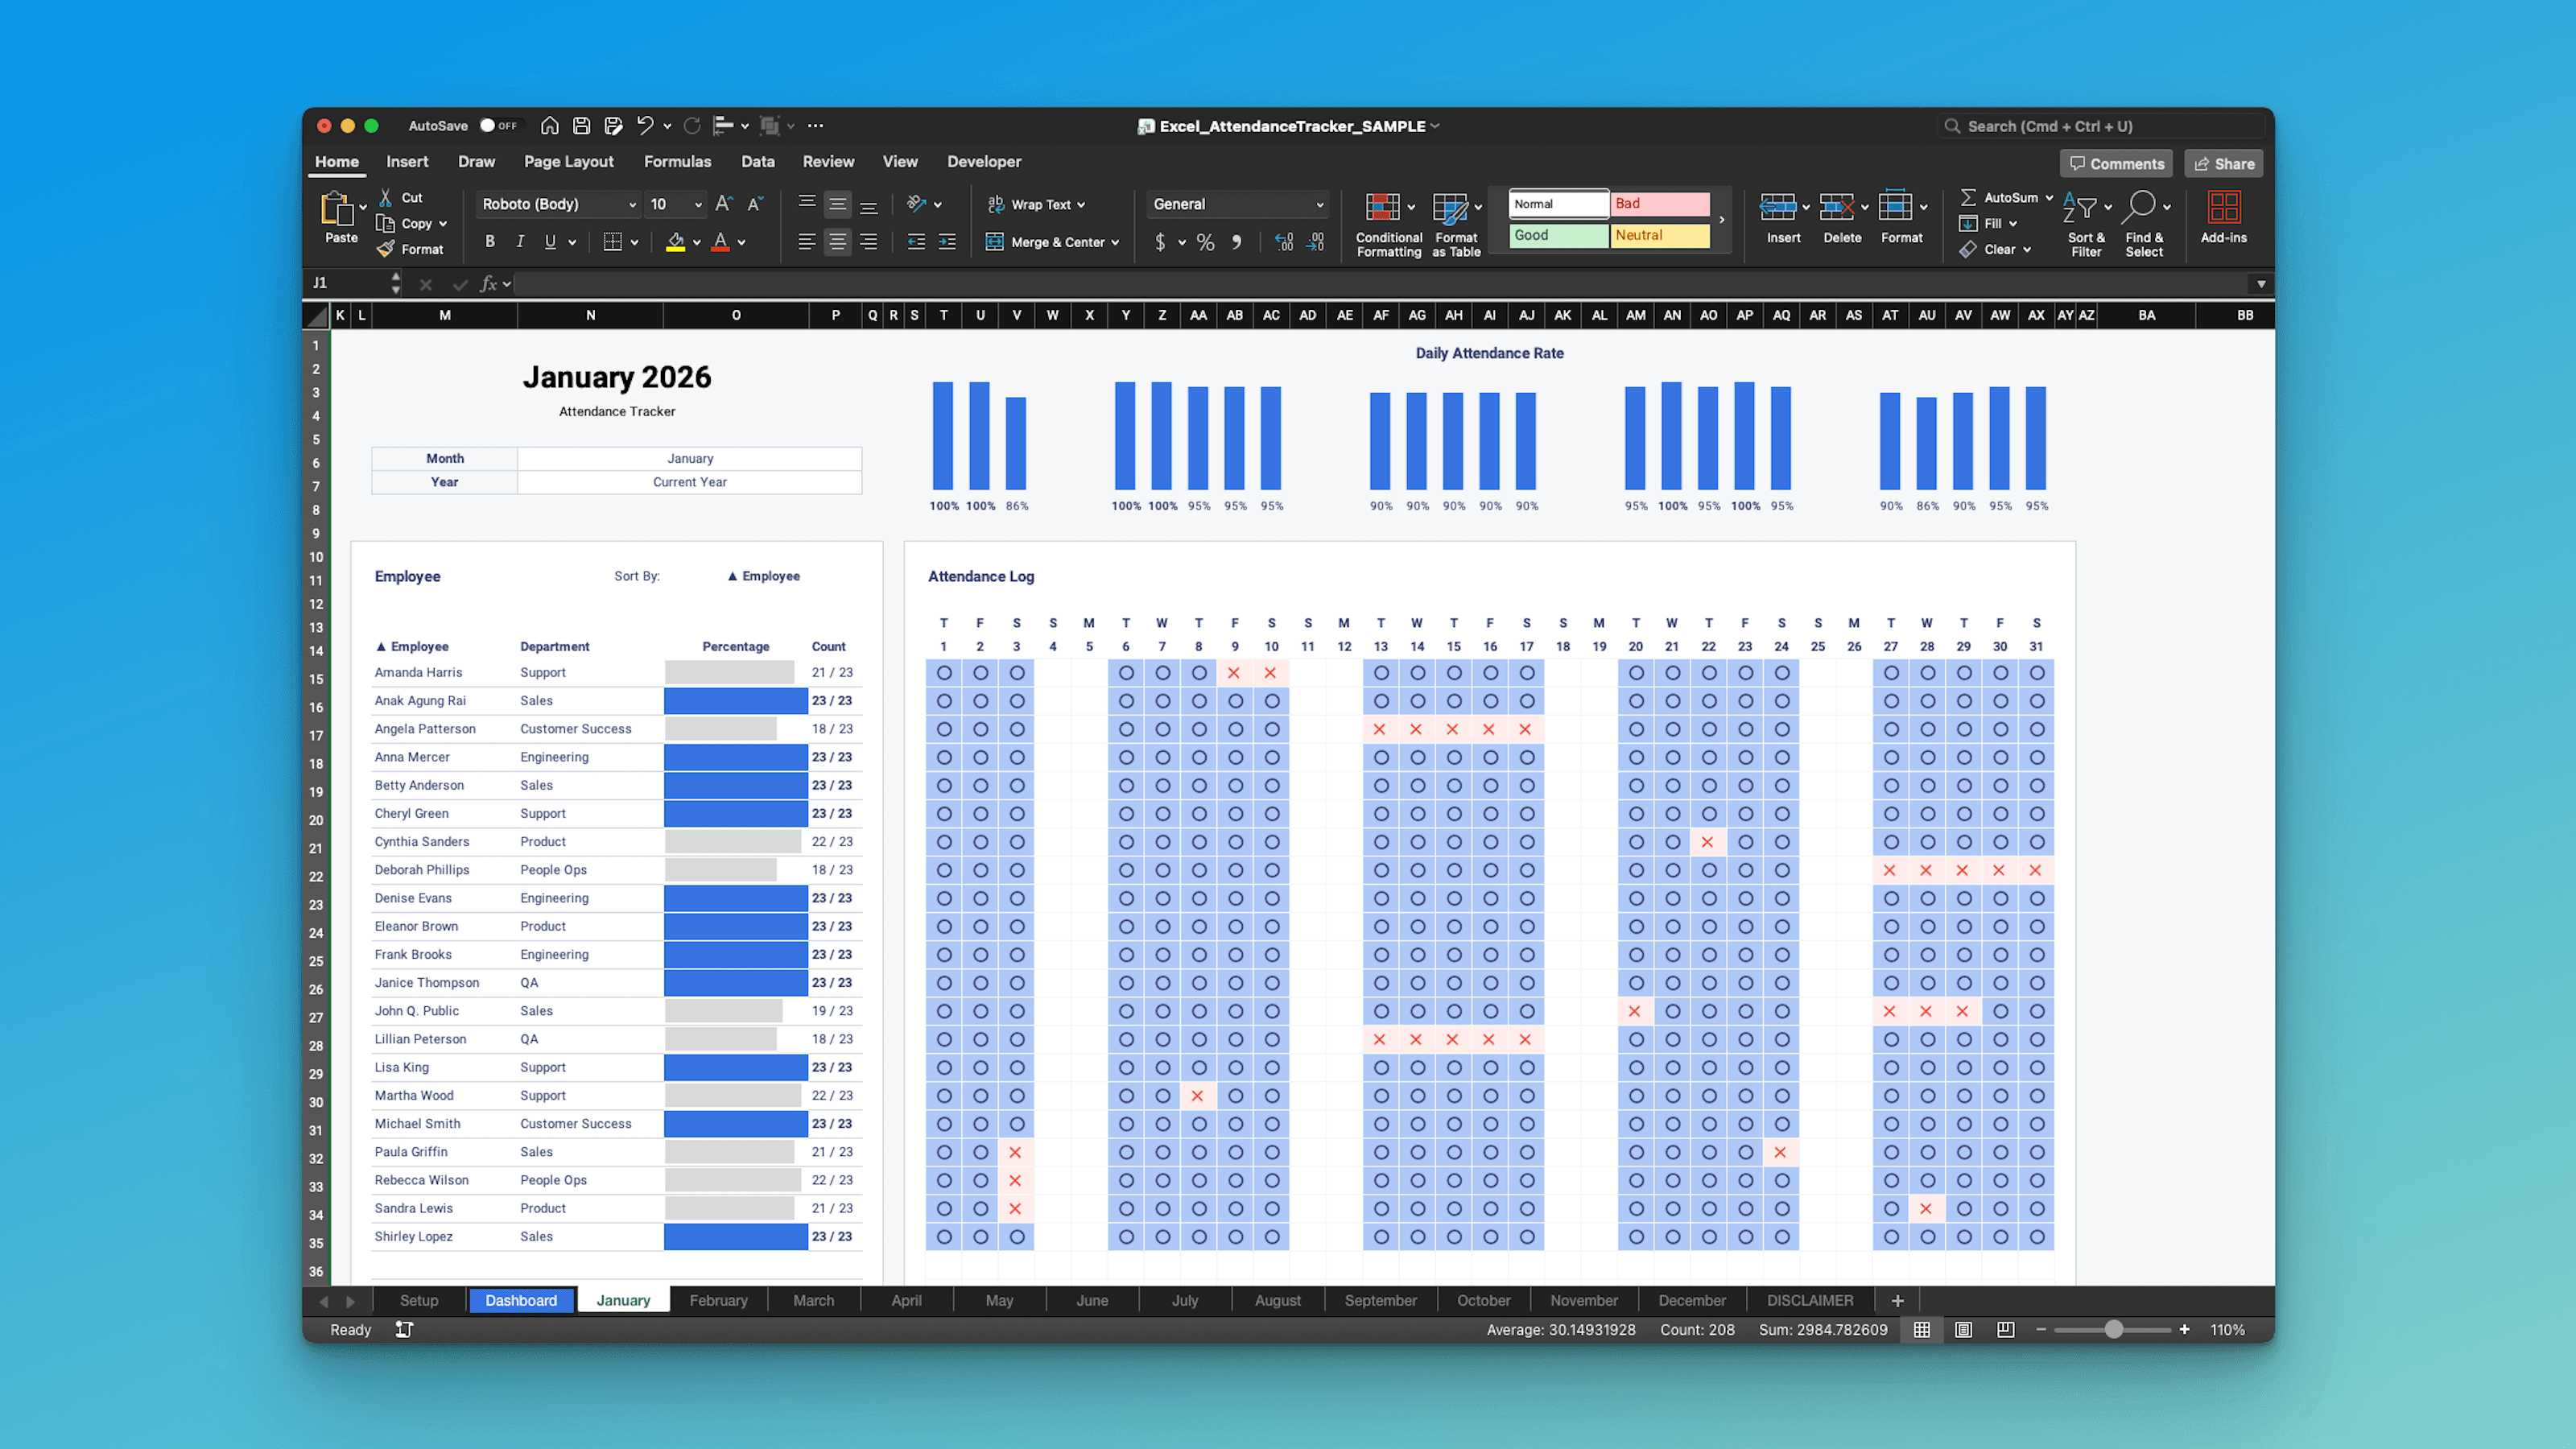The width and height of the screenshot is (2576, 1449).
Task: Open the February sheet tab
Action: tap(718, 1300)
